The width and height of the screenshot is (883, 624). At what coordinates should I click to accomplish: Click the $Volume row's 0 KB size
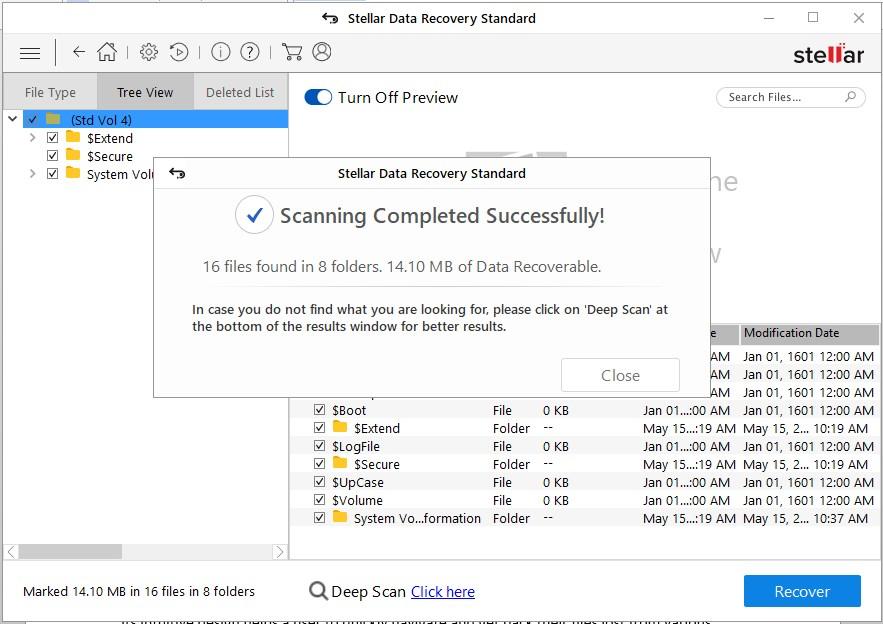pyautogui.click(x=556, y=501)
